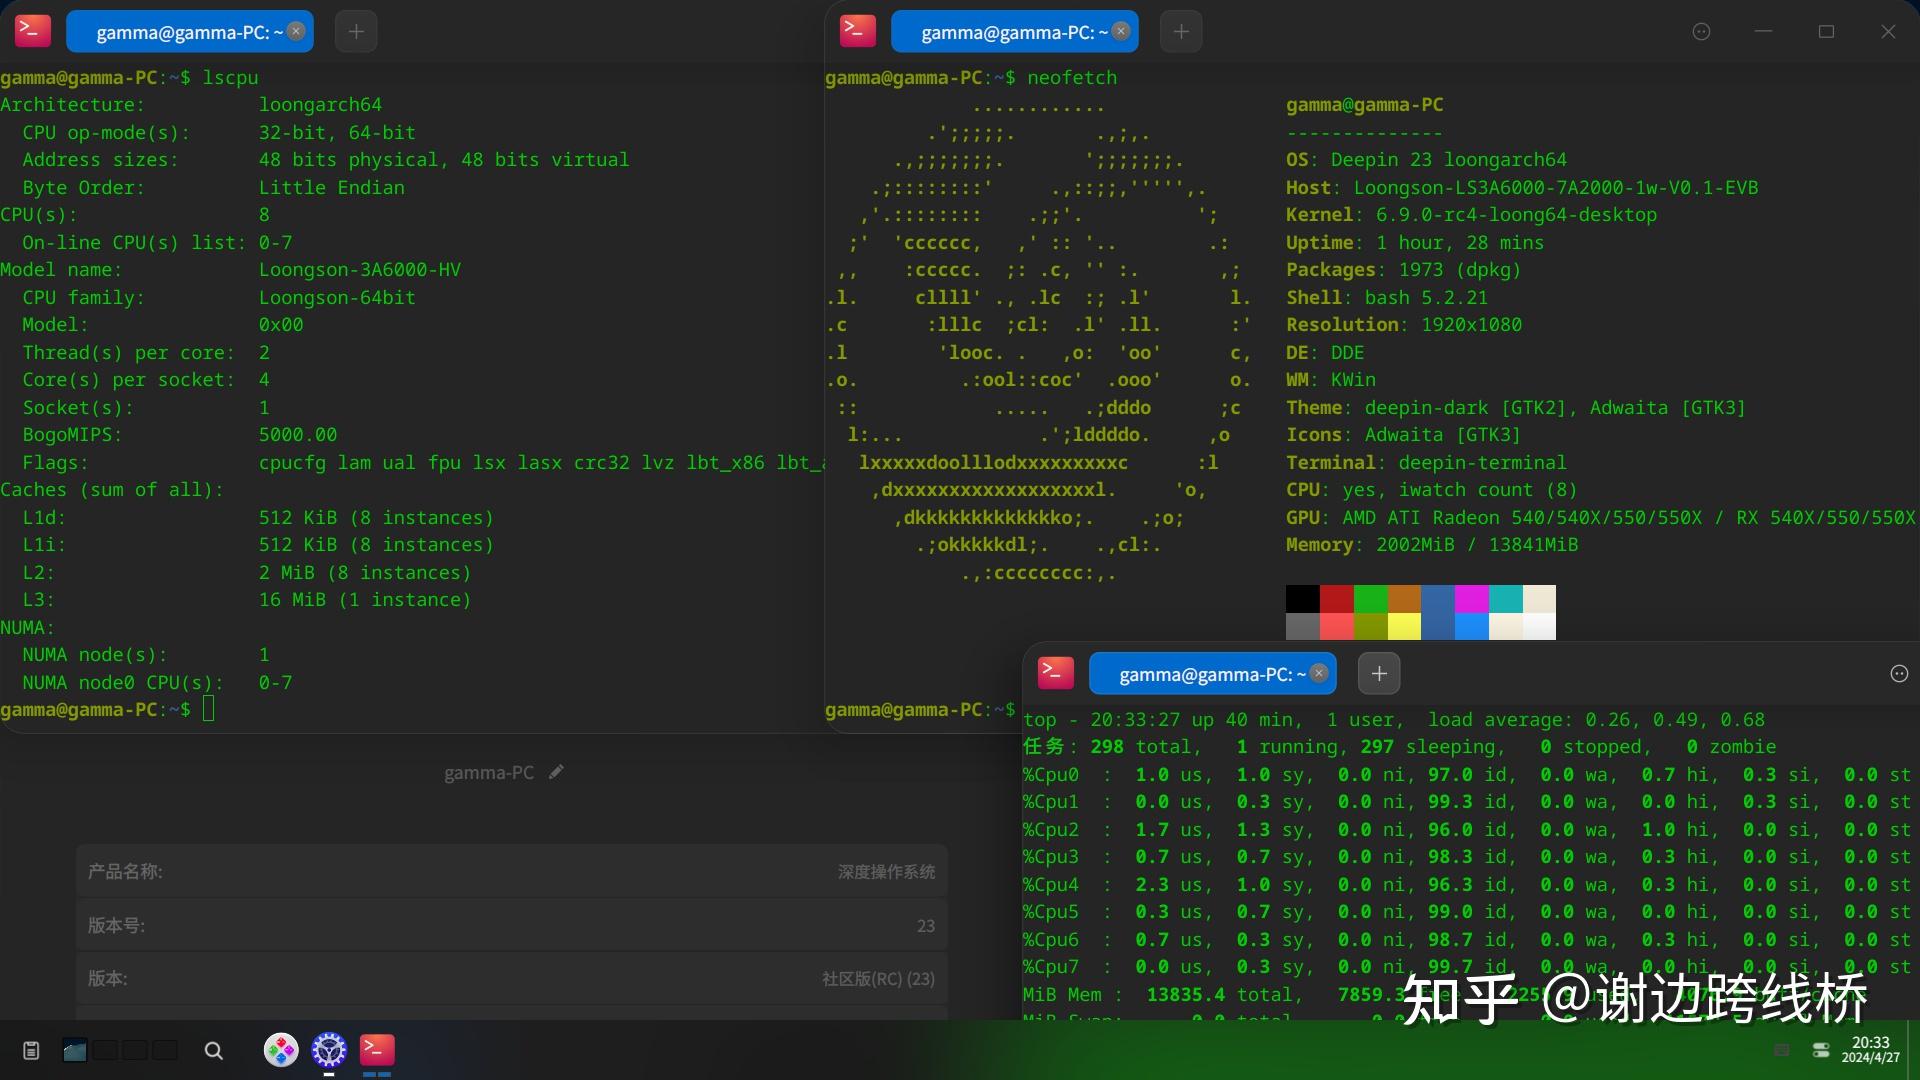Image resolution: width=1920 pixels, height=1080 pixels.
Task: Launch the gear-wheel utility app in the dock
Action: point(328,1050)
